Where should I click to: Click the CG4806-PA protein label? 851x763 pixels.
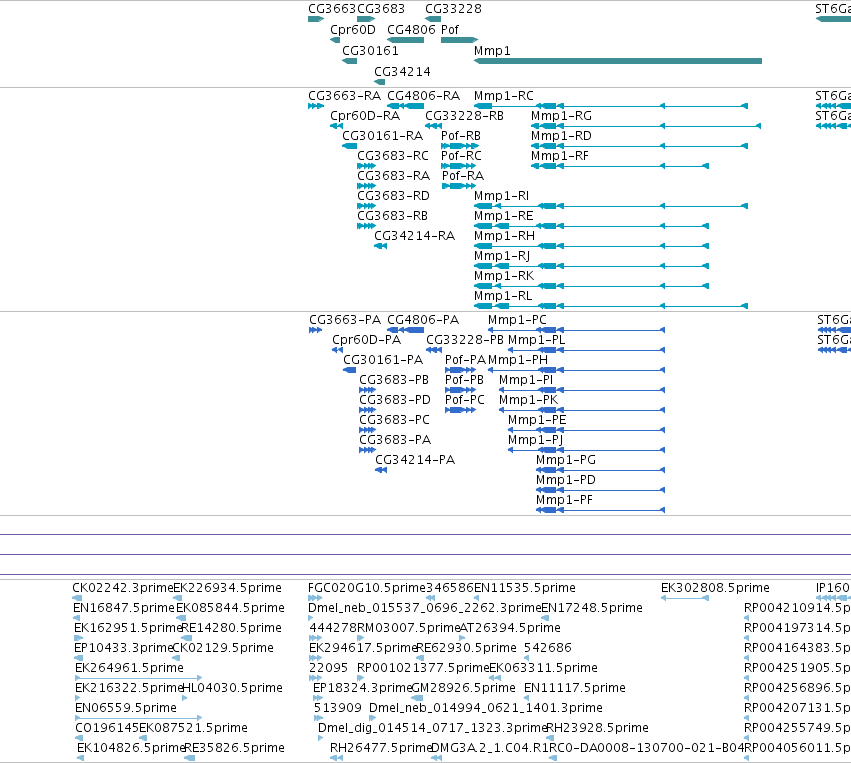point(423,320)
